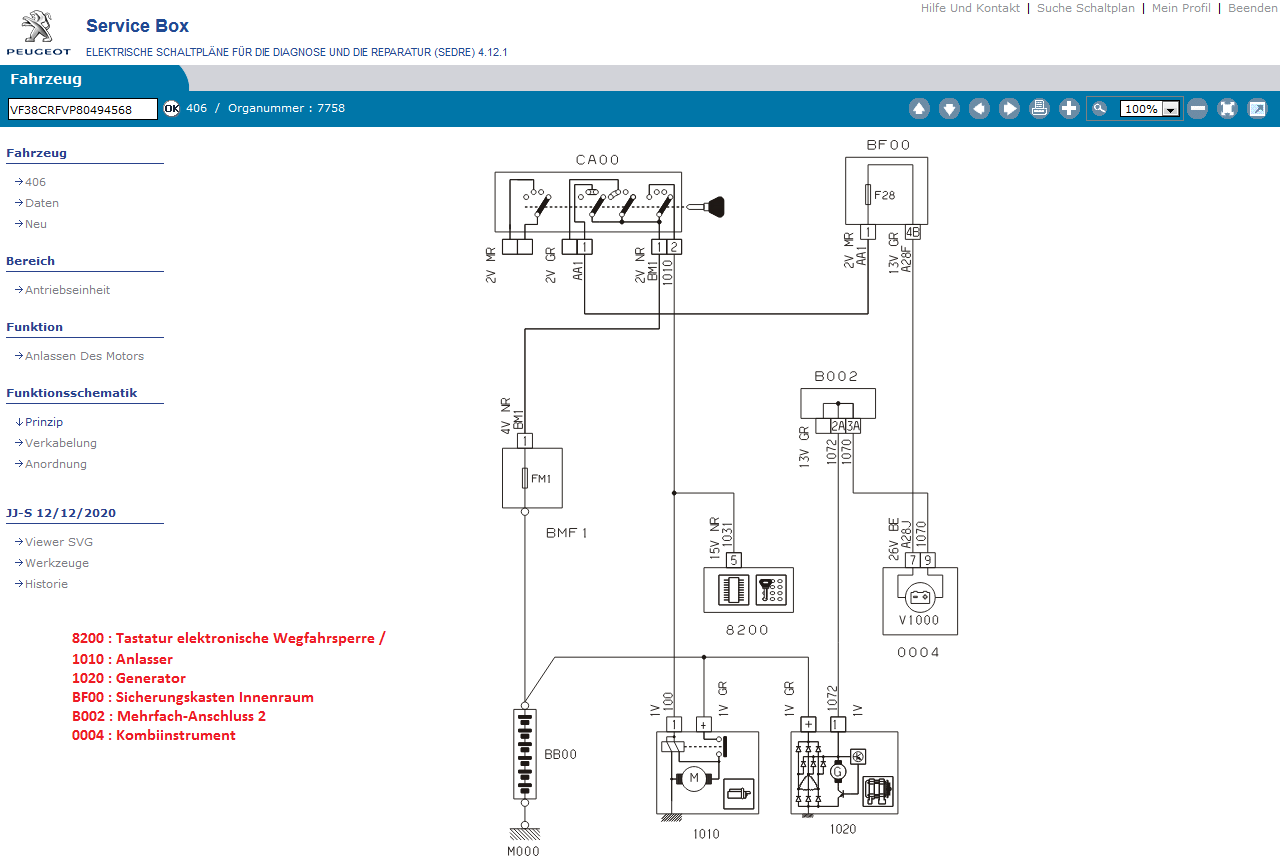Select Anordnung view in sidebar
1280x863 pixels.
[56, 464]
